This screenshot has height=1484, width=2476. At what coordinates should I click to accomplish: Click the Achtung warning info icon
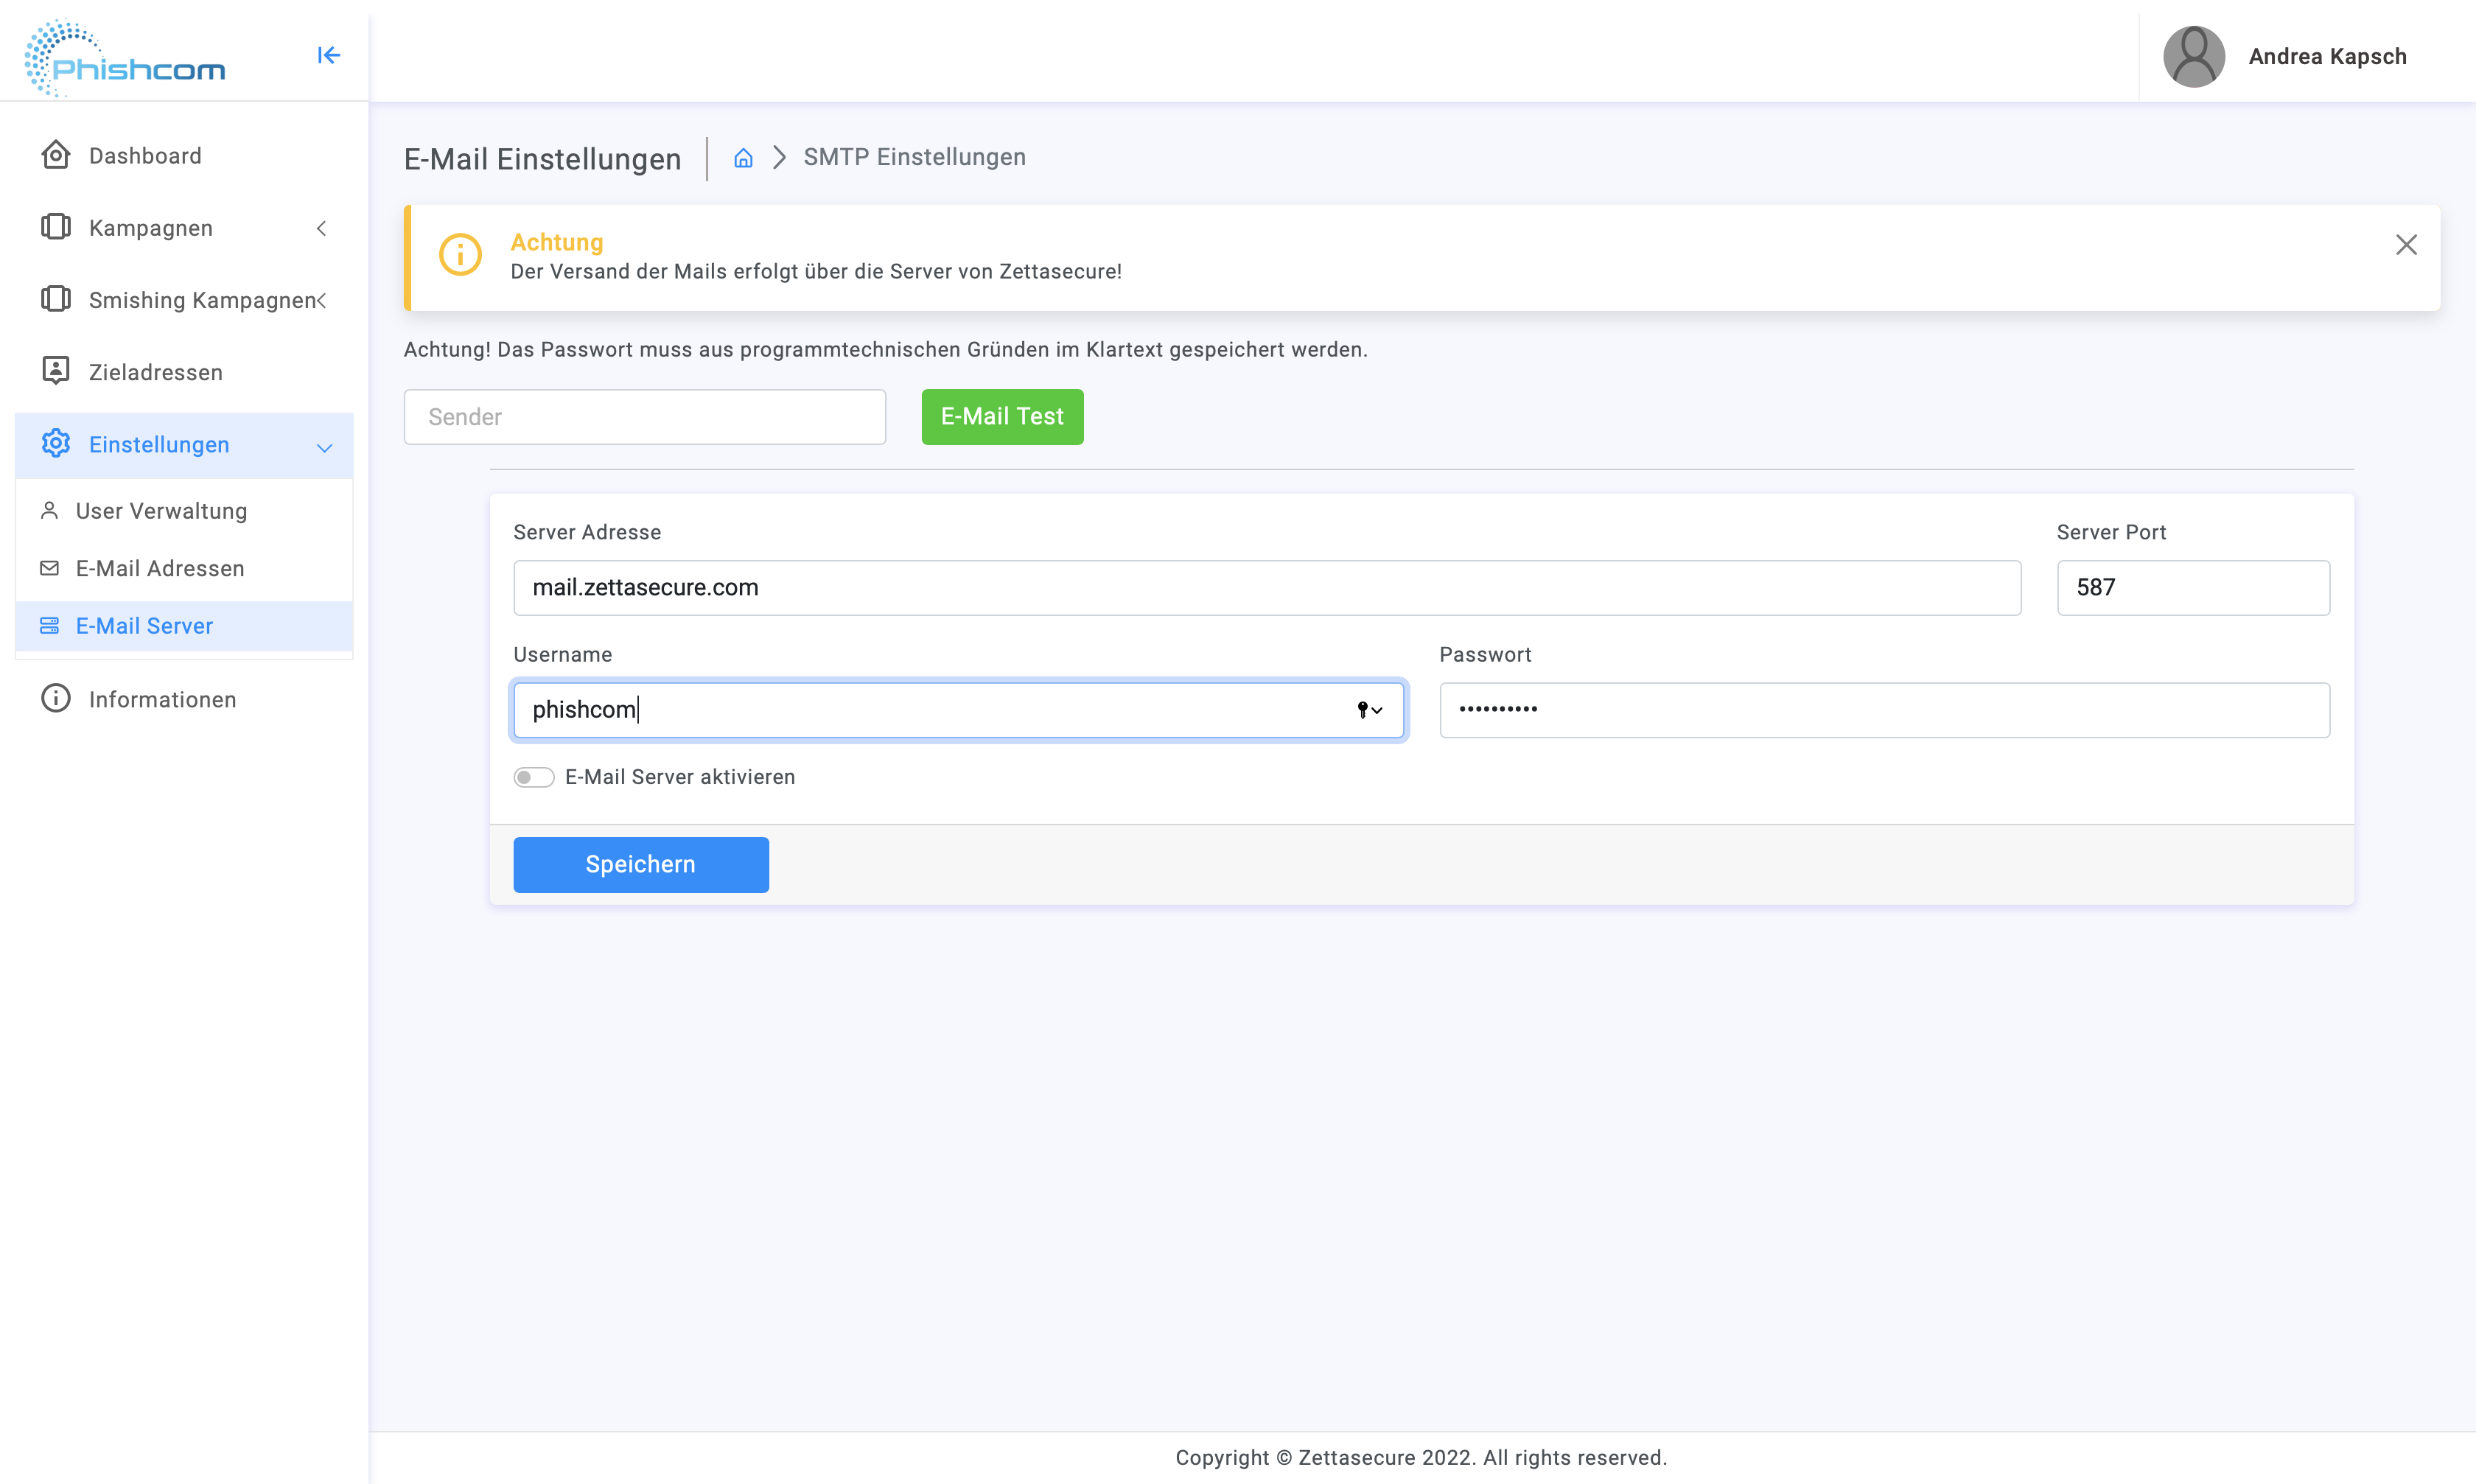click(x=460, y=255)
